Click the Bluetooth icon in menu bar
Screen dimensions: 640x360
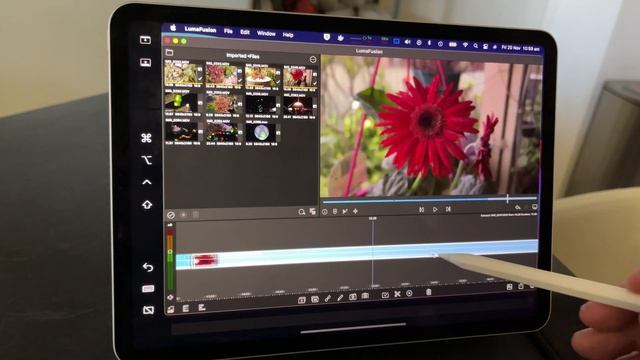(429, 43)
